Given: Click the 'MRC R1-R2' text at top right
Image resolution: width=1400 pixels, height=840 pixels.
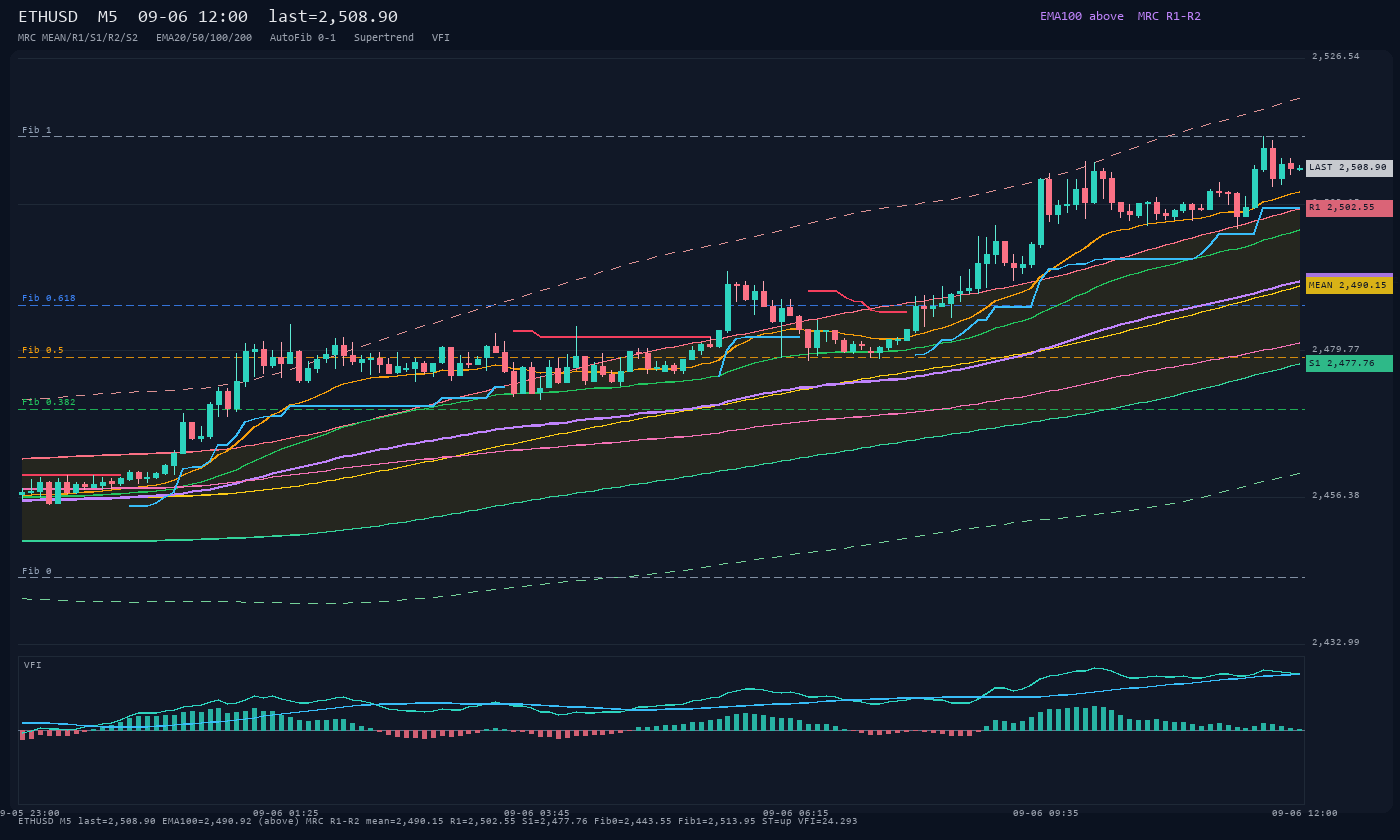Looking at the screenshot, I should (1169, 16).
